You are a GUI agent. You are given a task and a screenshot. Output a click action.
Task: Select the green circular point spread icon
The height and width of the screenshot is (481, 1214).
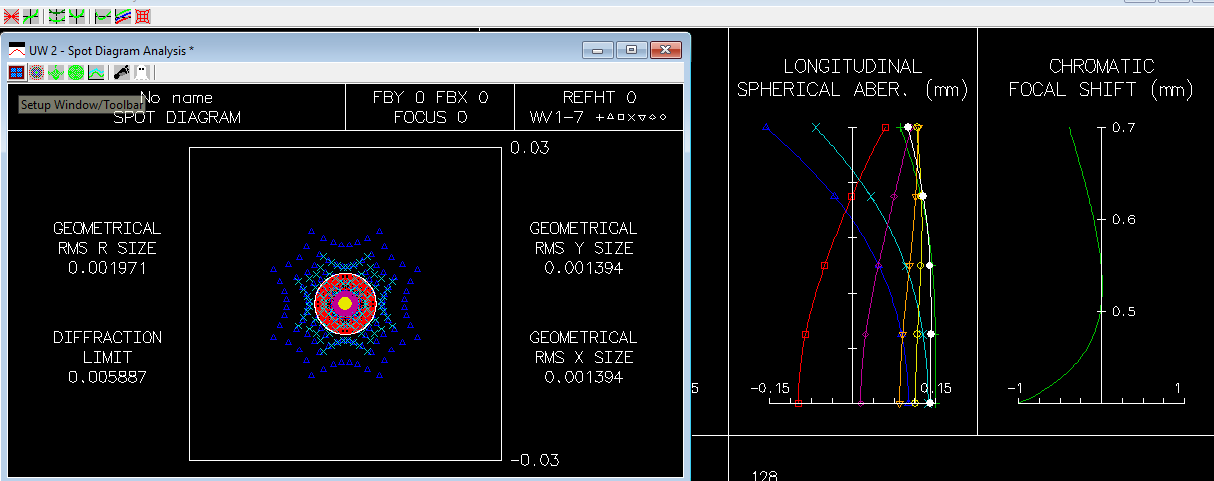76,72
